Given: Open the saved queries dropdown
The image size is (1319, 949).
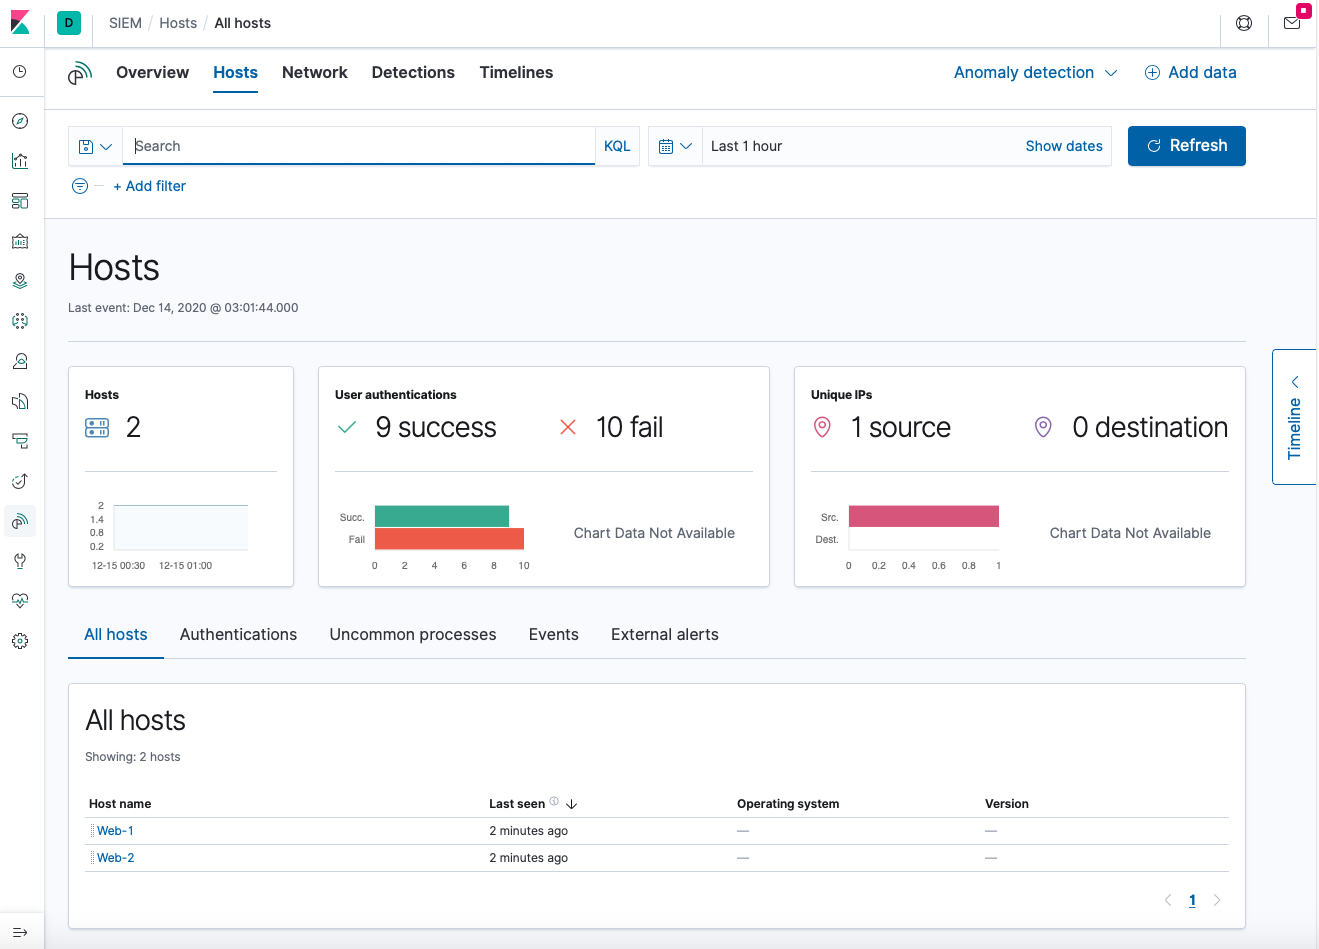Looking at the screenshot, I should click(x=95, y=146).
